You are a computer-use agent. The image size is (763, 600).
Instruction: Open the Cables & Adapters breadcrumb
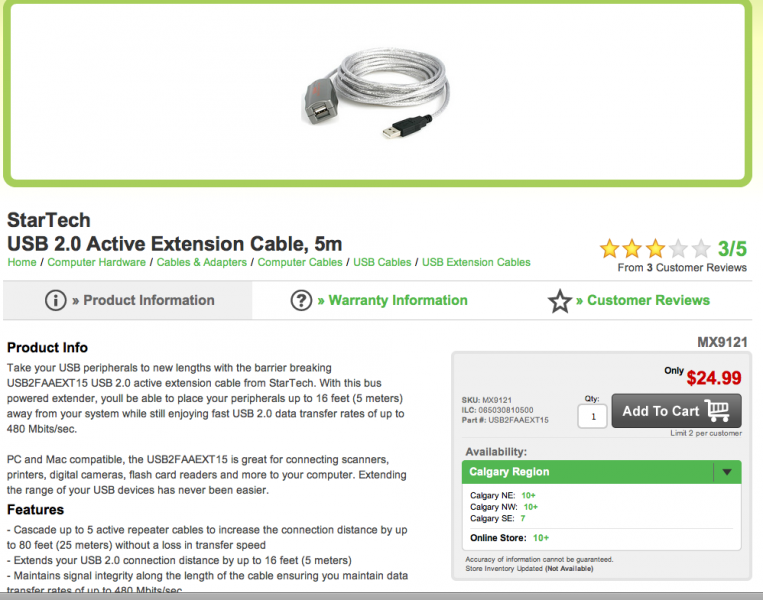[201, 262]
